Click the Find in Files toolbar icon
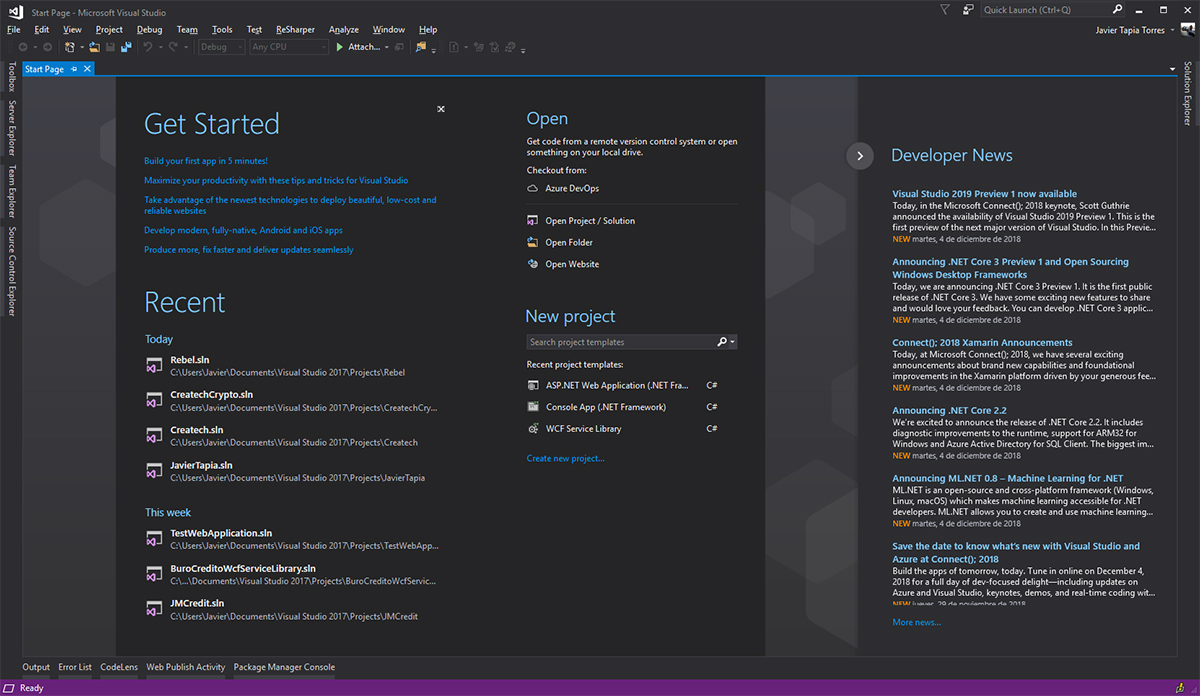Viewport: 1200px width, 696px height. pyautogui.click(x=422, y=47)
